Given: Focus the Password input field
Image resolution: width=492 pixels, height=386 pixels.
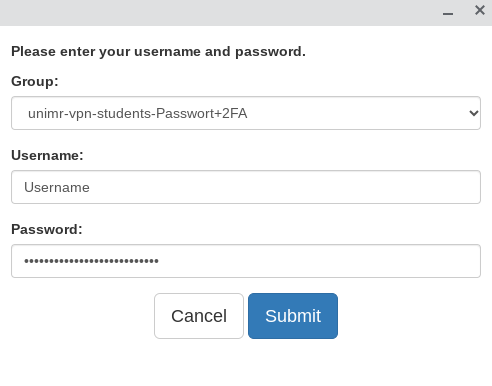Looking at the screenshot, I should [246, 261].
